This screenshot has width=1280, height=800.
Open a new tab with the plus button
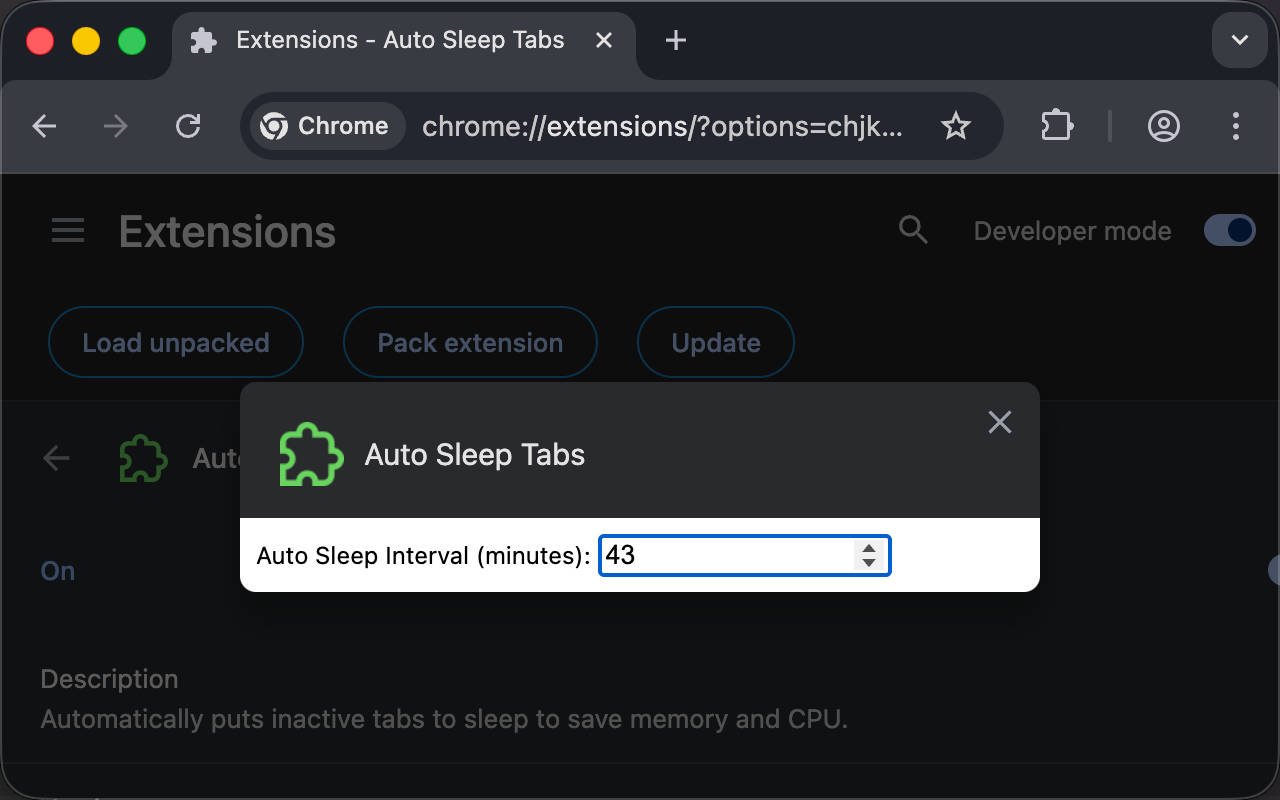pos(676,41)
